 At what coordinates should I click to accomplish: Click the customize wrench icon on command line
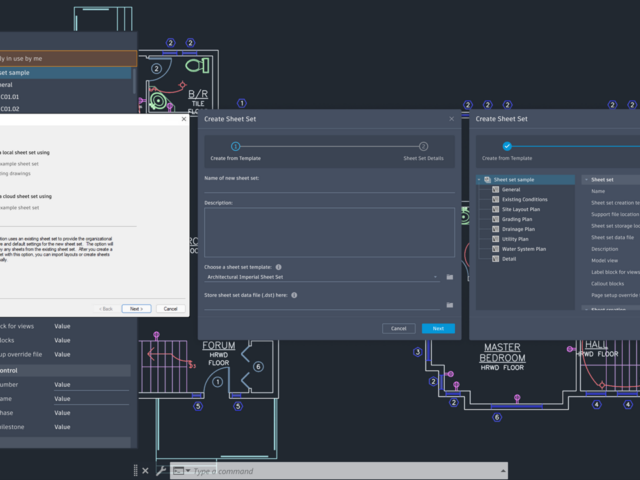point(160,470)
